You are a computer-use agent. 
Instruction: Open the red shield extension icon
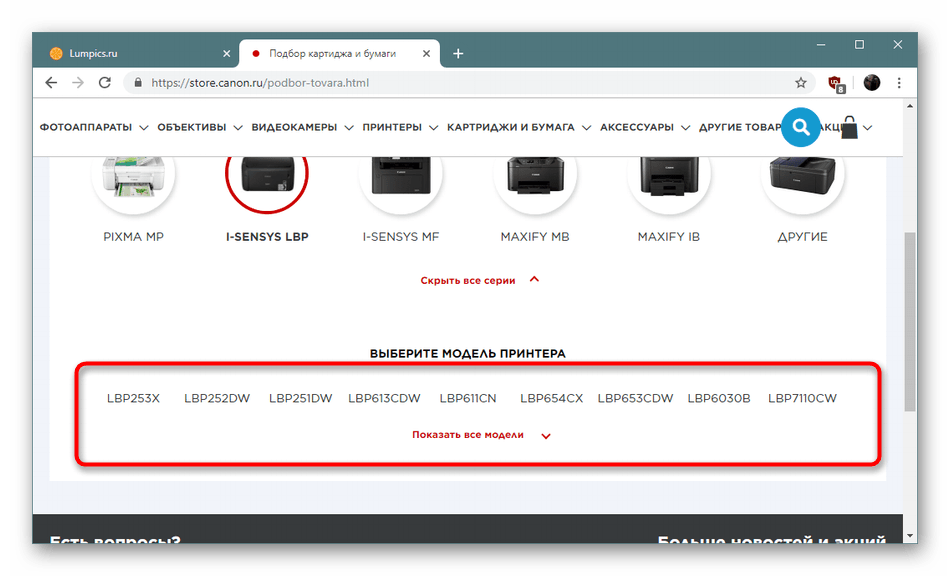click(x=836, y=84)
